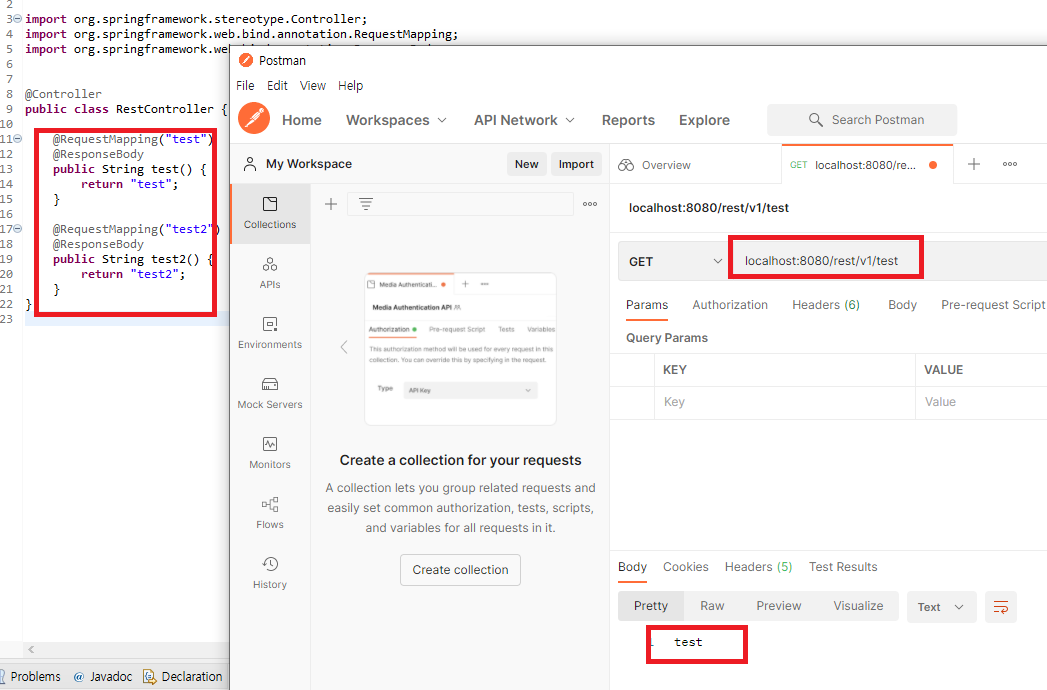Switch to Headers (6) request tab
Viewport: 1047px width, 690px height.
click(826, 305)
